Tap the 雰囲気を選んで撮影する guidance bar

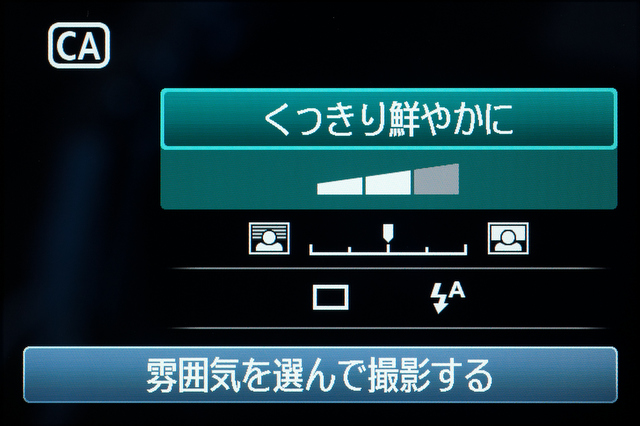click(320, 375)
